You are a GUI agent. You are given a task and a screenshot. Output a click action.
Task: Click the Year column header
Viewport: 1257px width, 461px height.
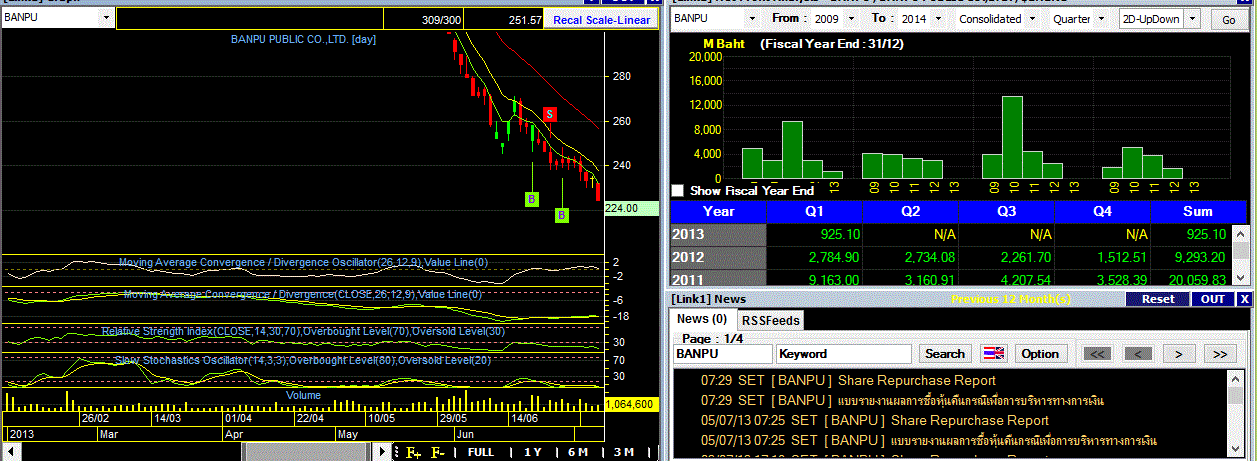tap(718, 212)
